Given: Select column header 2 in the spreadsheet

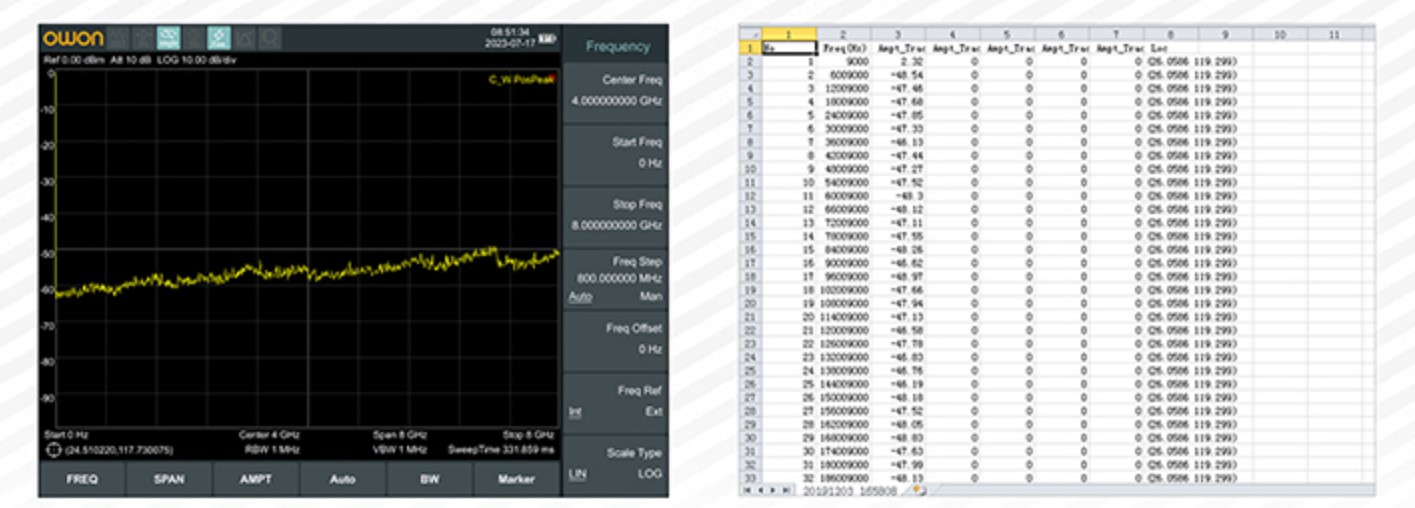Looking at the screenshot, I should coord(843,34).
